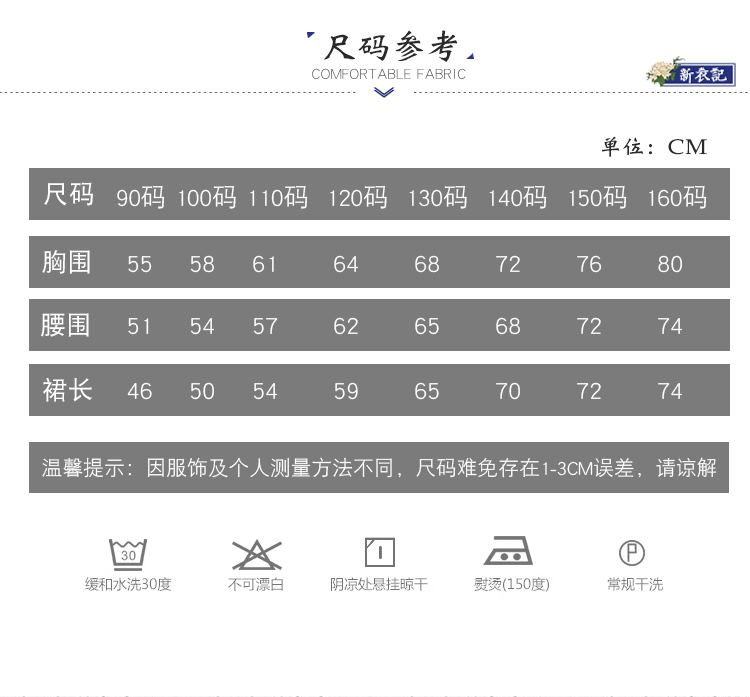The height and width of the screenshot is (697, 750).
Task: Click the 裙长 row label
Action: tap(67, 390)
